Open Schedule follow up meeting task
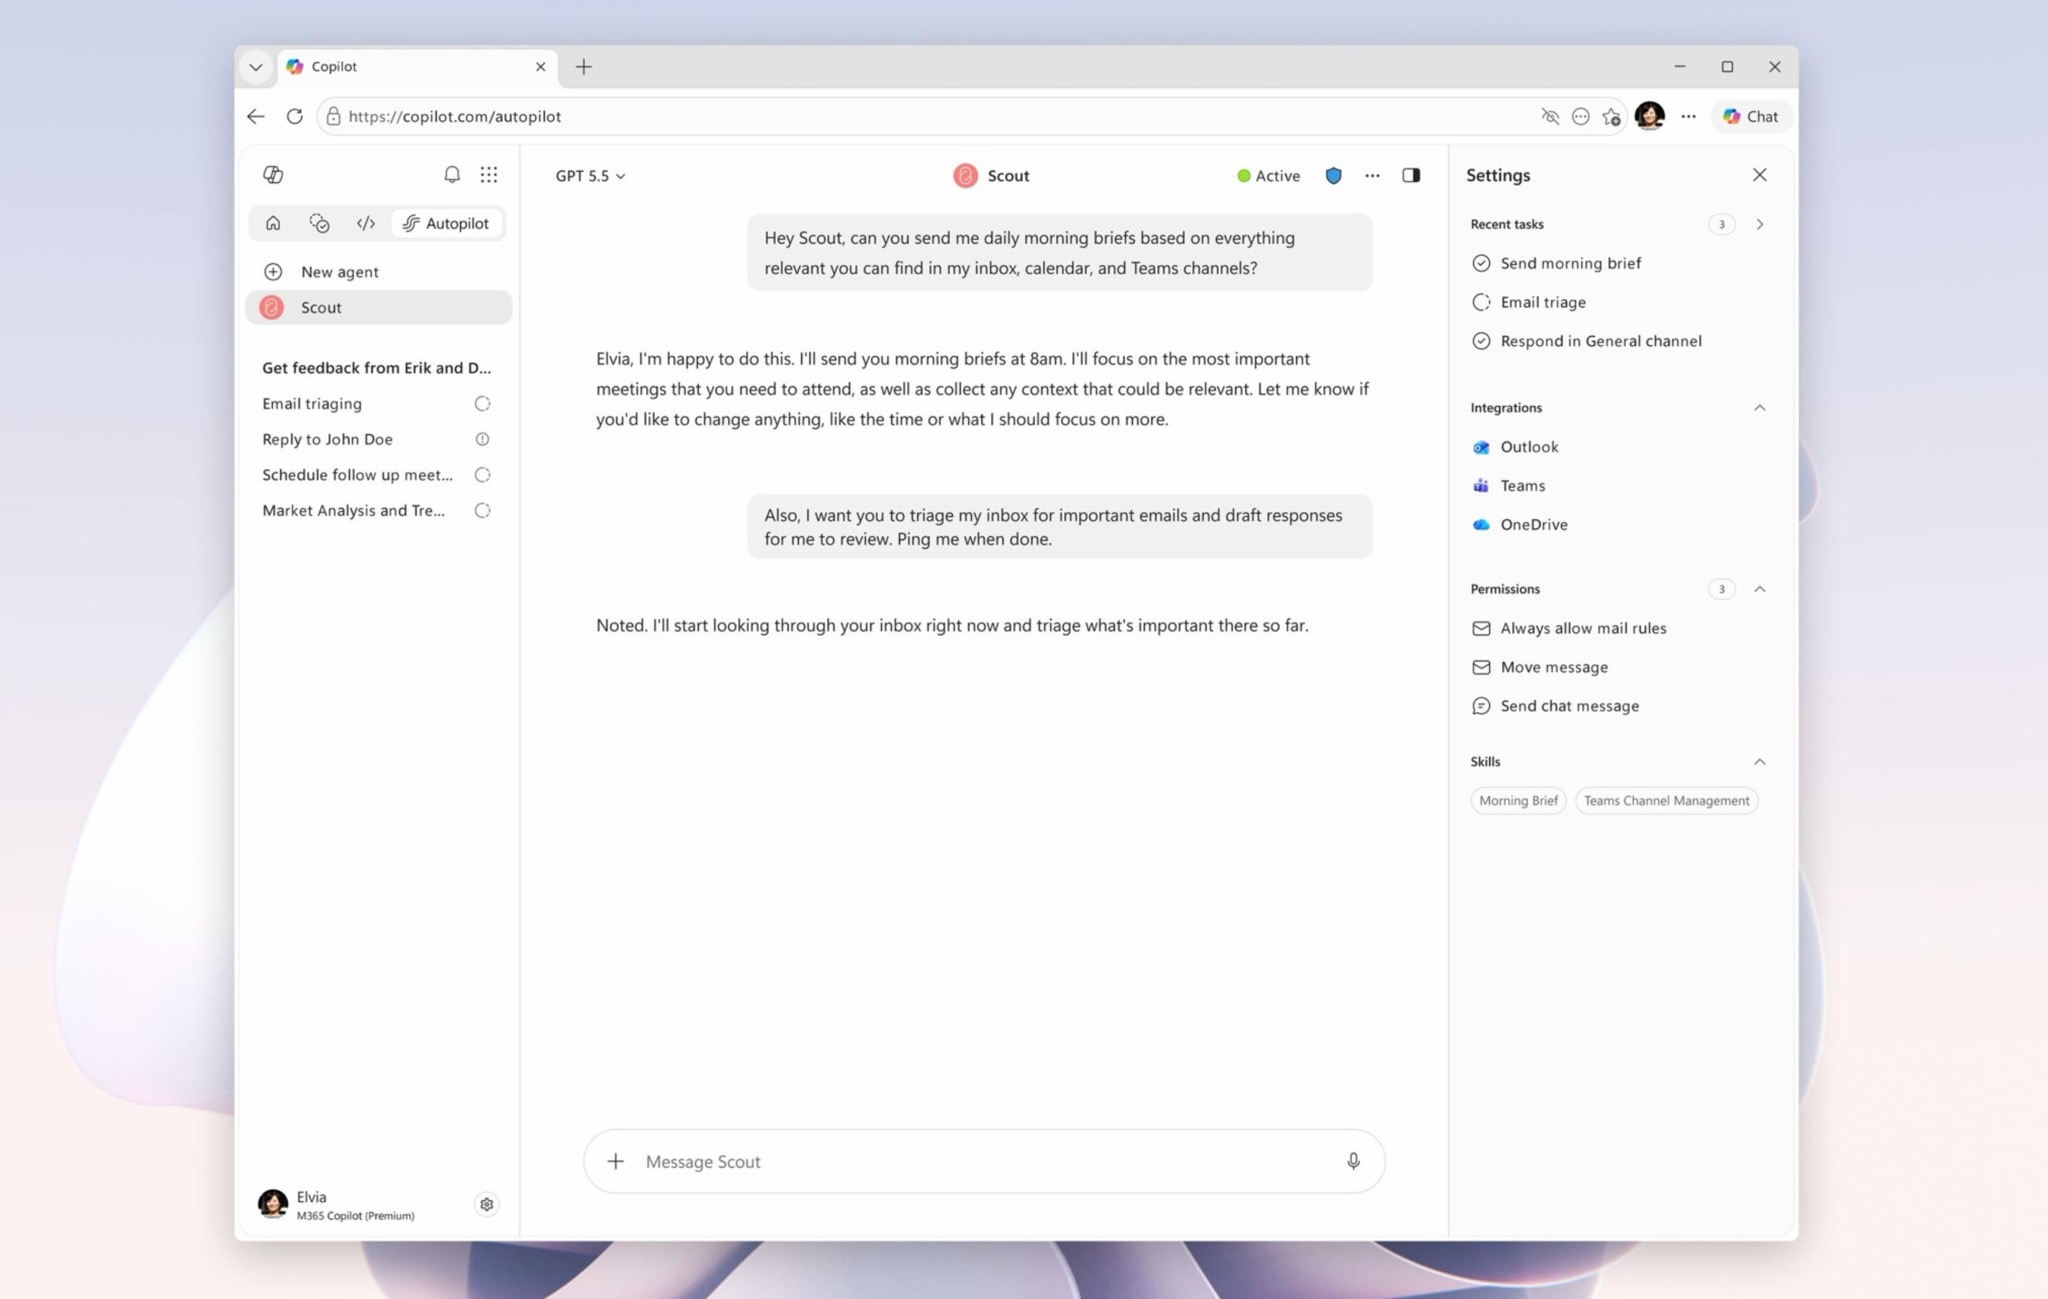Screen dimensions: 2048x1299 (x=357, y=475)
